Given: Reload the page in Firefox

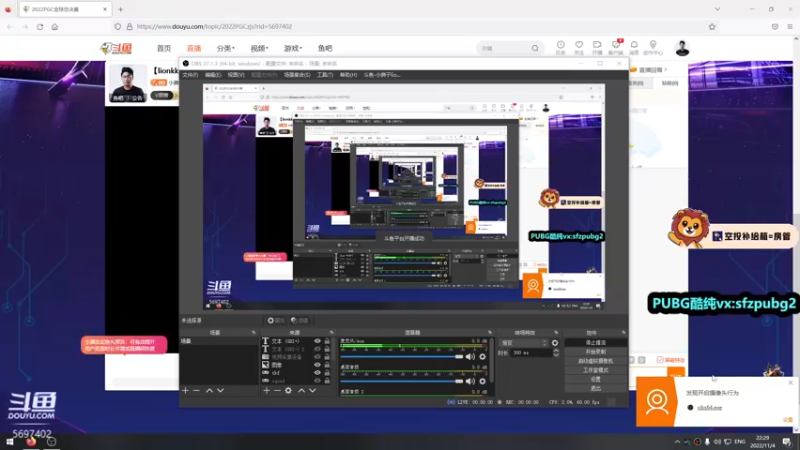Looking at the screenshot, I should point(40,27).
